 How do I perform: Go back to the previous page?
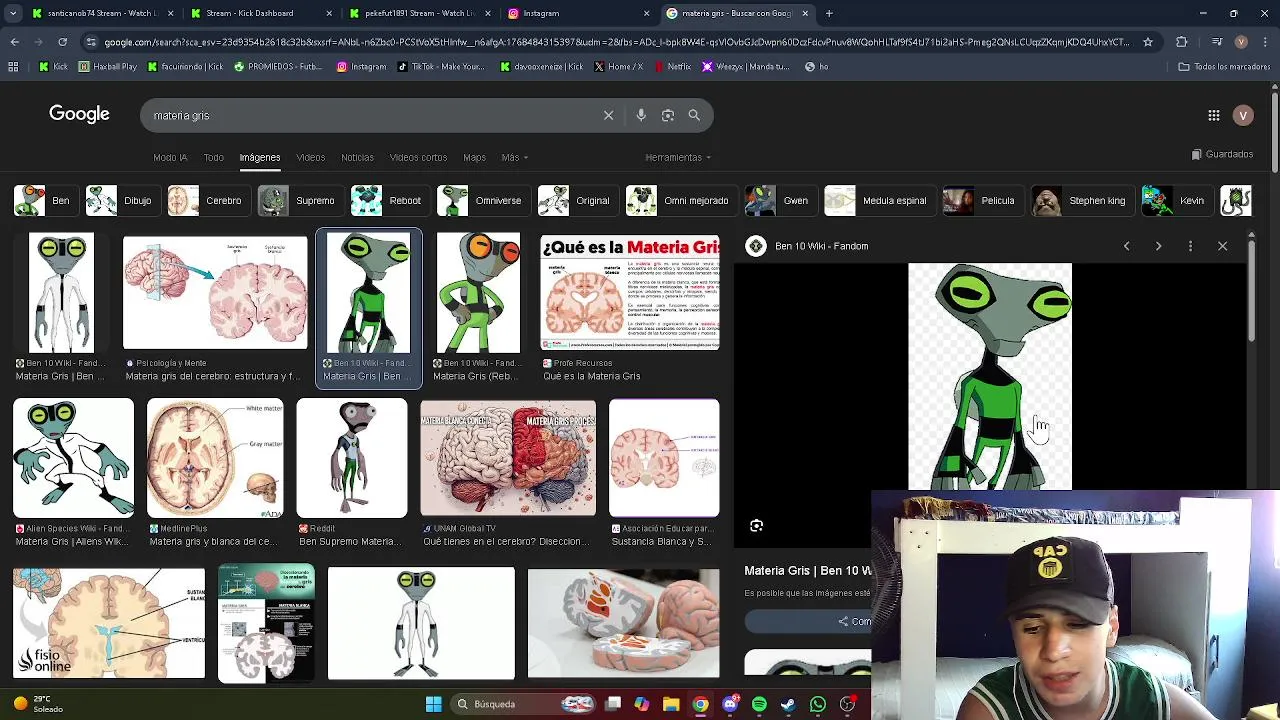14,42
